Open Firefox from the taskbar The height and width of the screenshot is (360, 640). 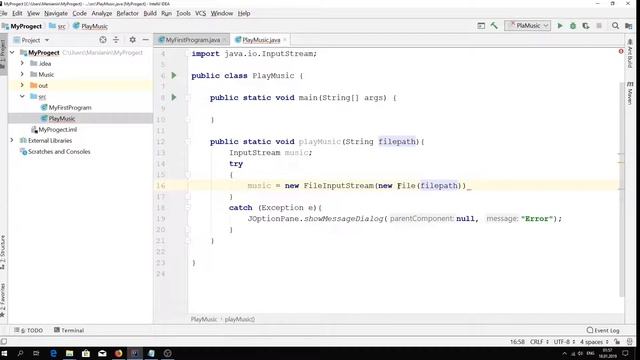coord(118,353)
